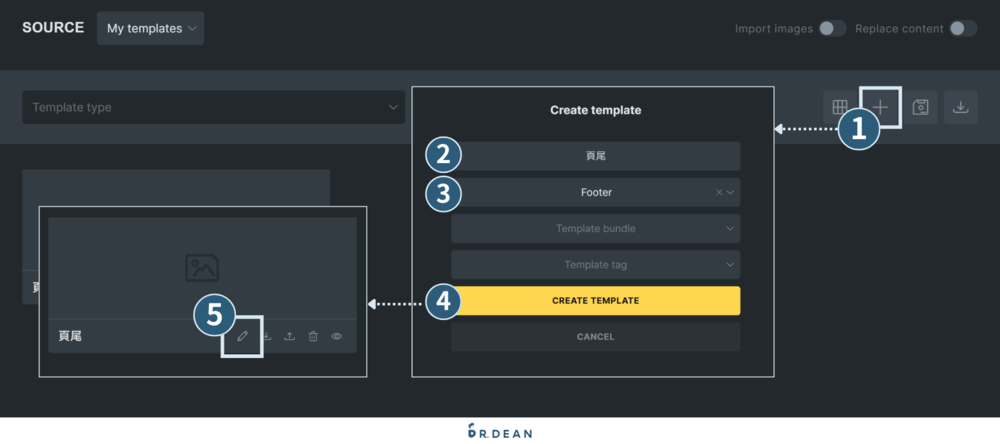Clear the Footer selection with the X icon
Screen dimensions: 1000x444
(719, 192)
